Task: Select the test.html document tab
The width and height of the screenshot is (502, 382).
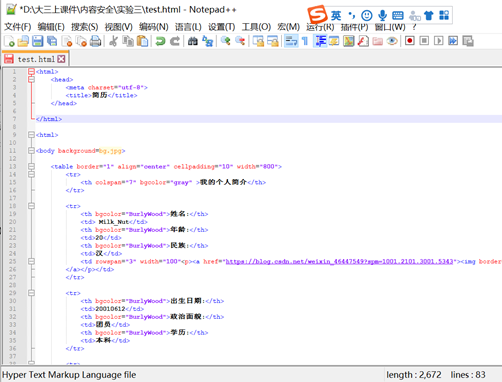Action: 36,59
